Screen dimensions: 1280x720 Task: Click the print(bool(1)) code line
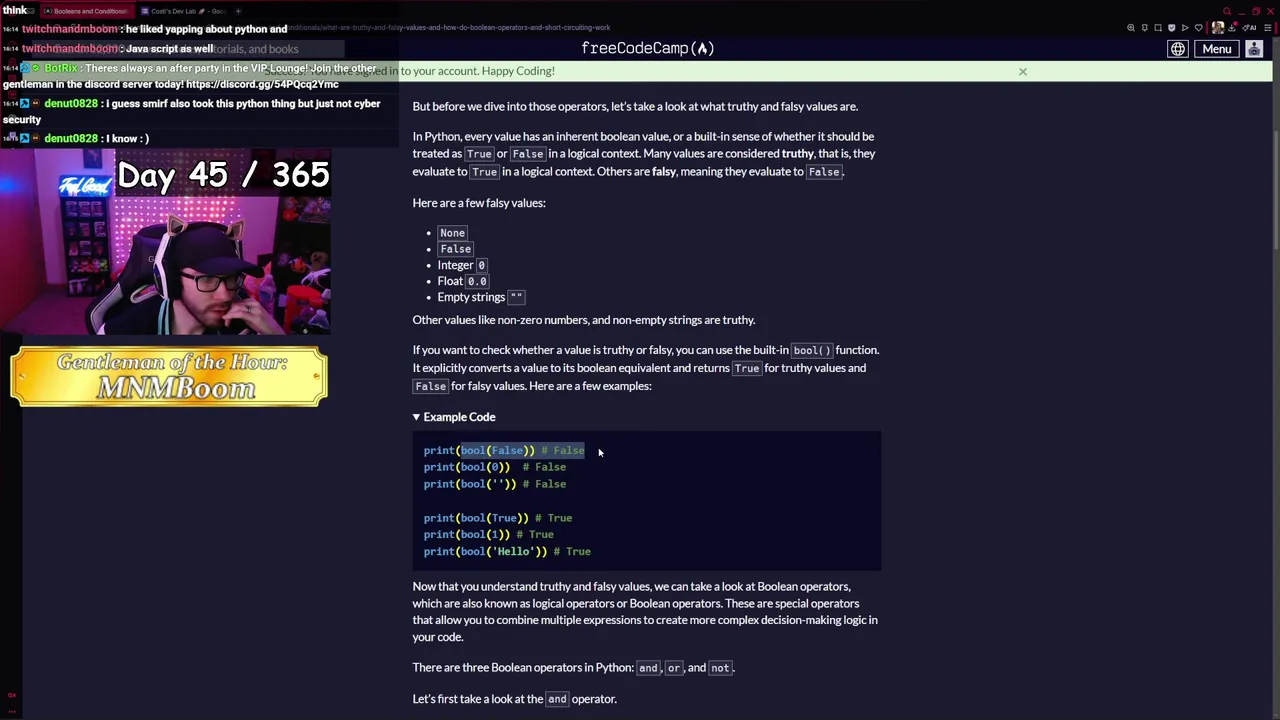click(x=489, y=535)
